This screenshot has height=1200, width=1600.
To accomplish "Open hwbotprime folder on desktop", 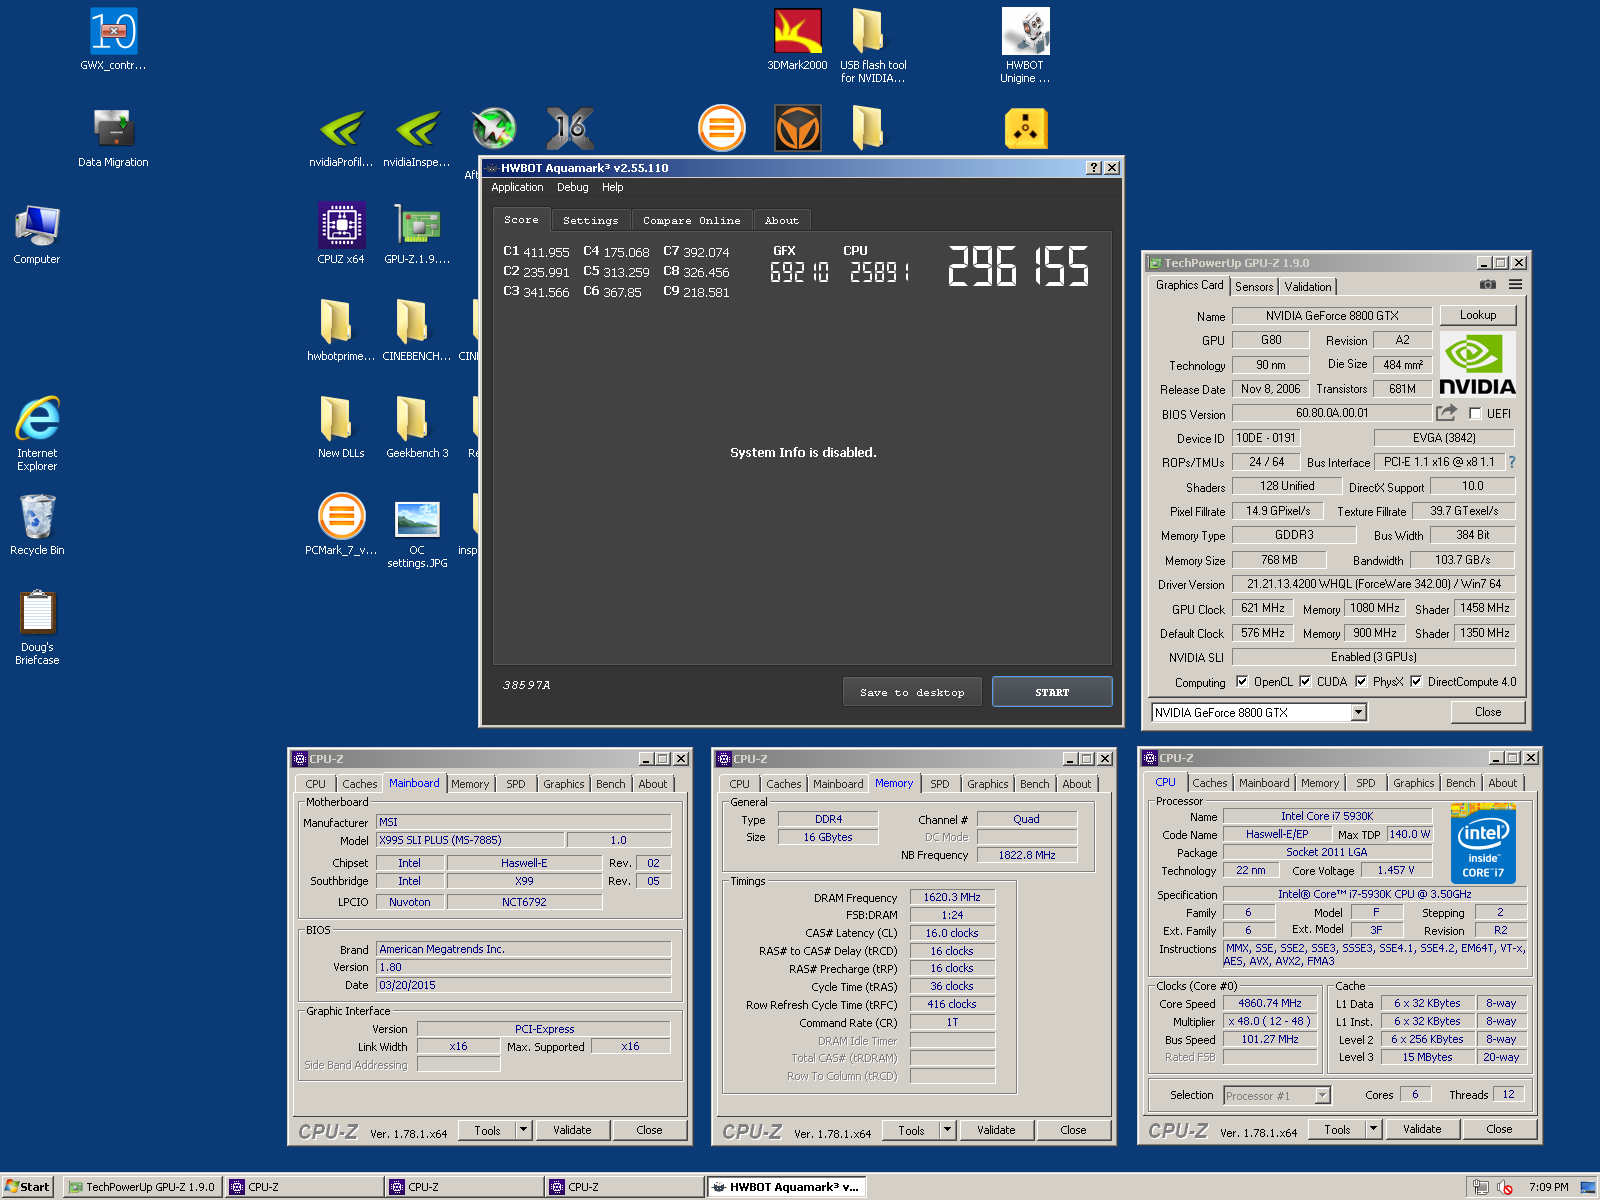I will [341, 330].
